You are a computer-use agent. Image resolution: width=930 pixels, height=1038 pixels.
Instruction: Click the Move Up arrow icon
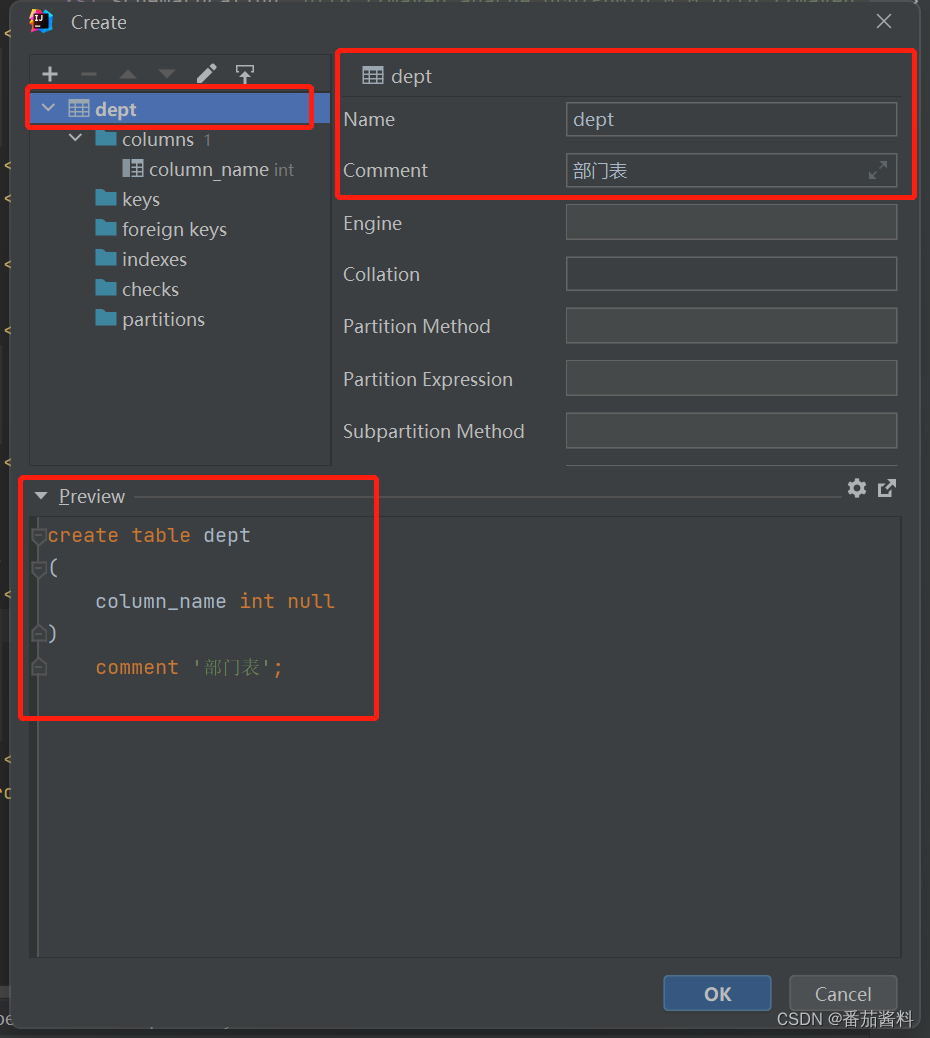coord(128,74)
